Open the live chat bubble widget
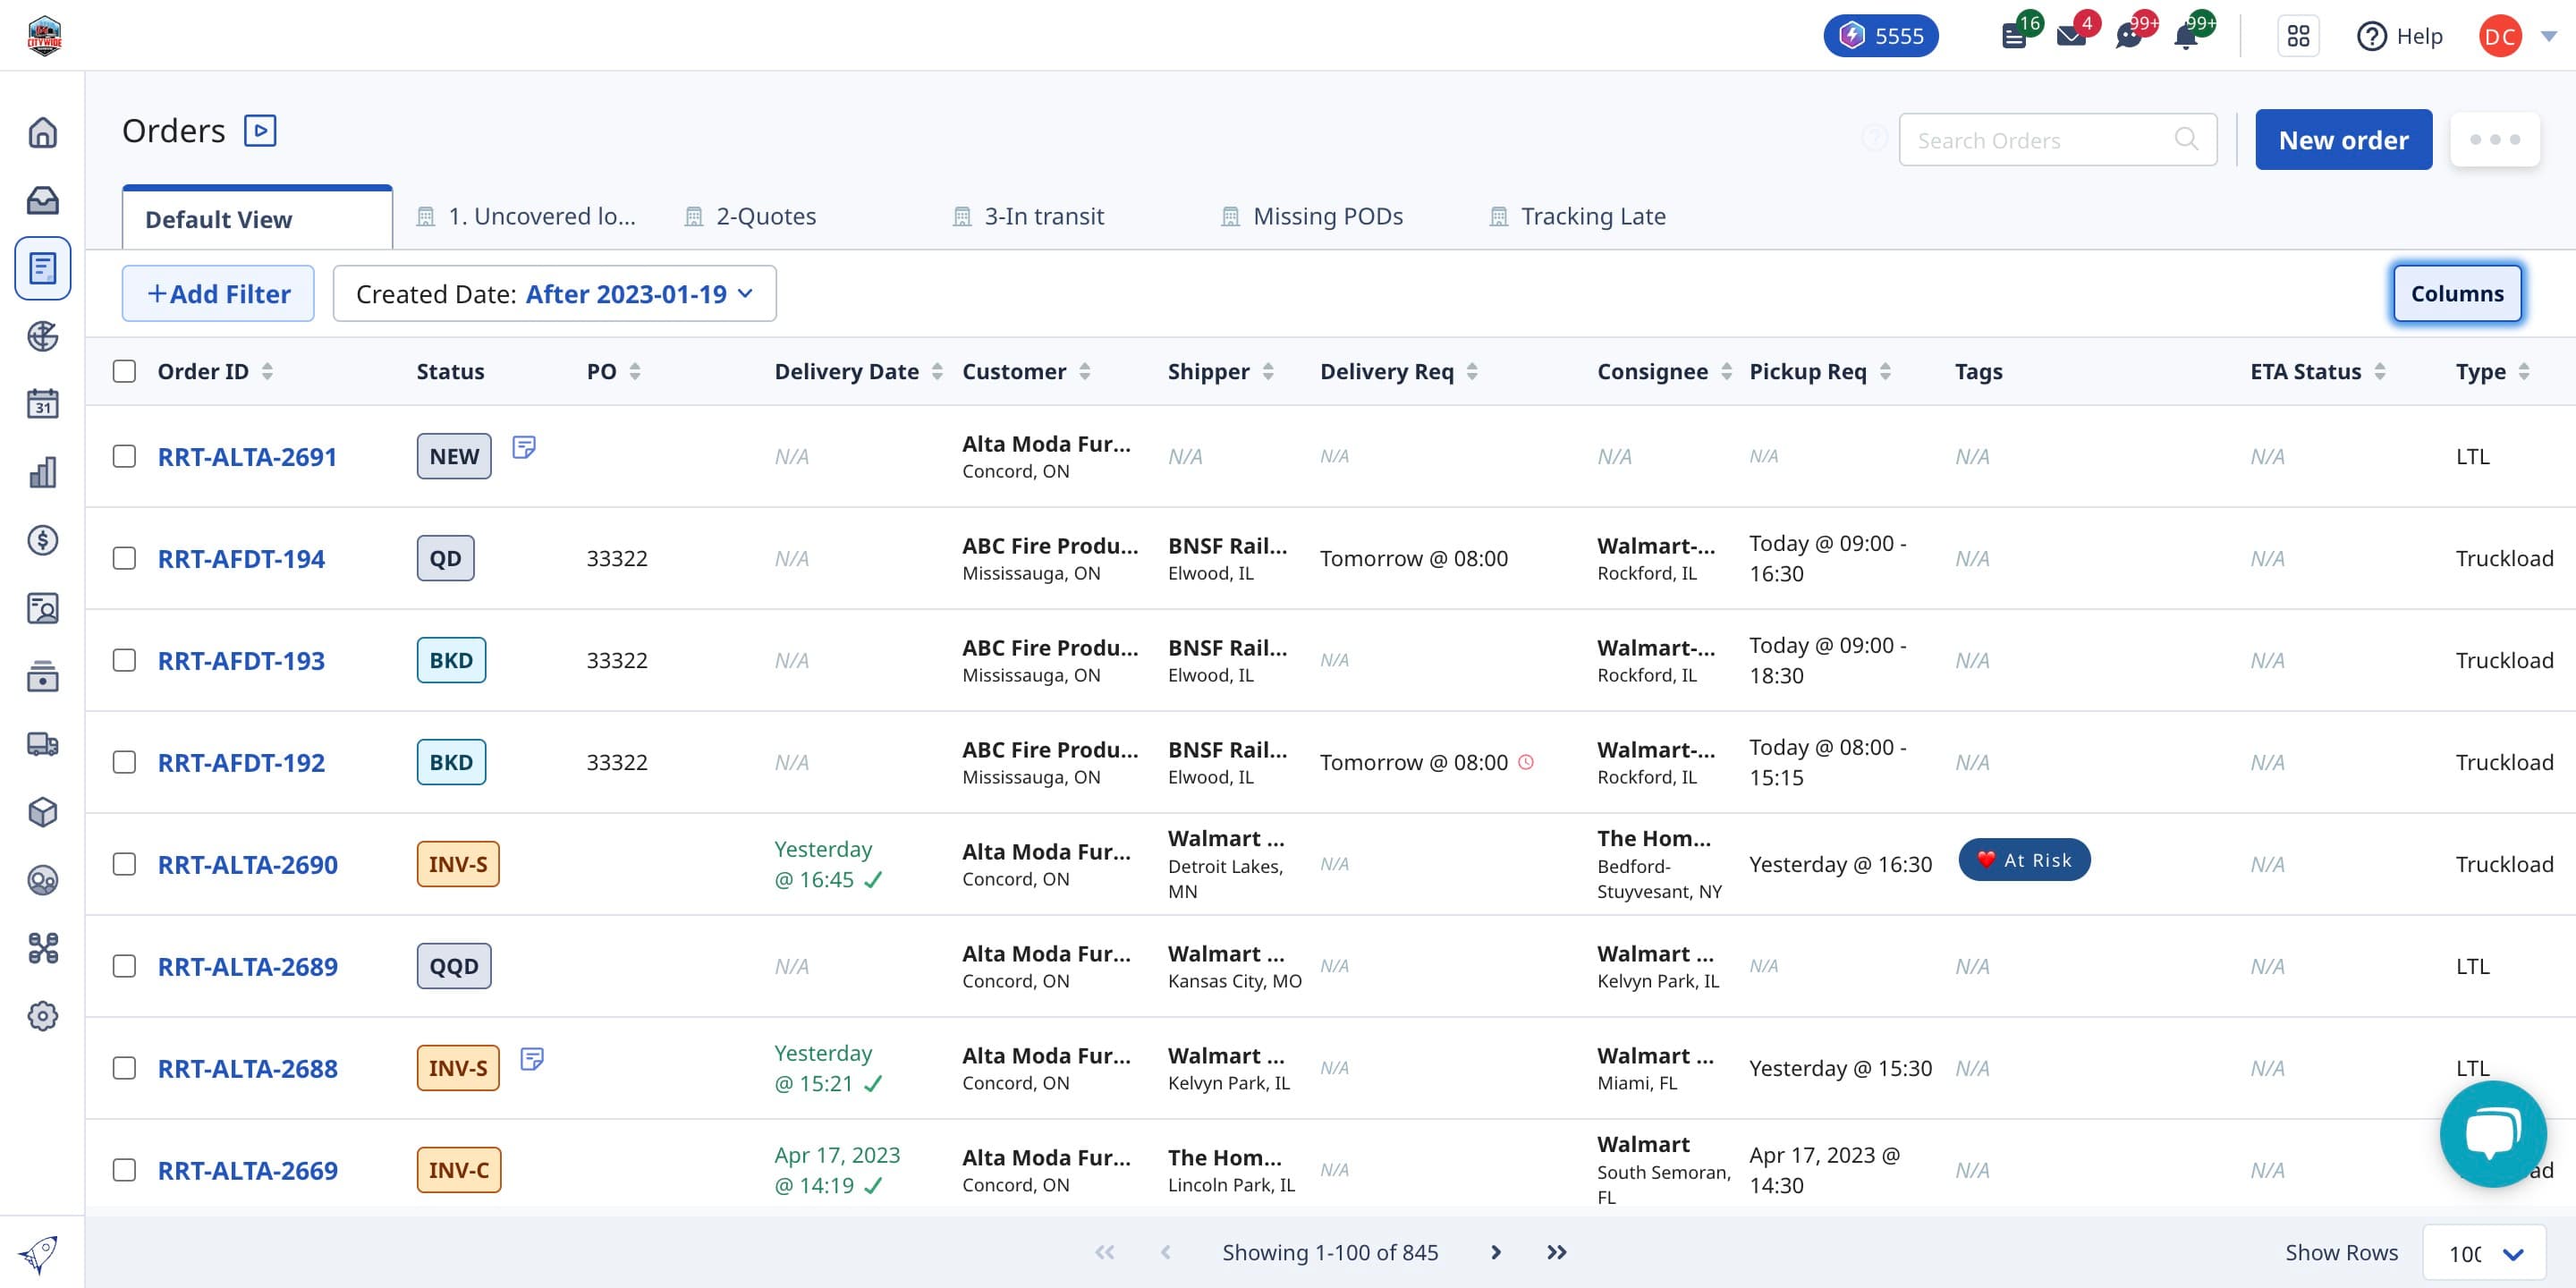The image size is (2576, 1288). click(2493, 1133)
